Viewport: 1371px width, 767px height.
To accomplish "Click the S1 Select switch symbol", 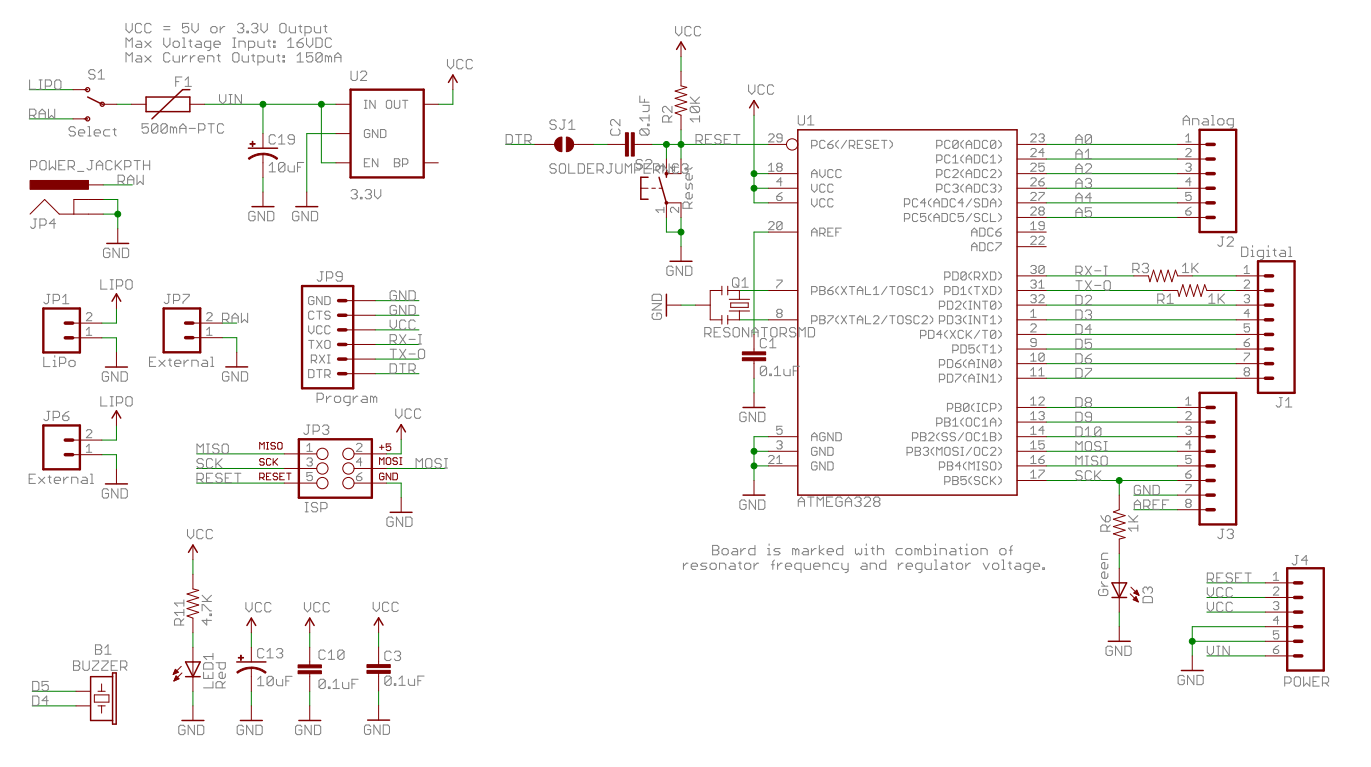I will pos(96,100).
